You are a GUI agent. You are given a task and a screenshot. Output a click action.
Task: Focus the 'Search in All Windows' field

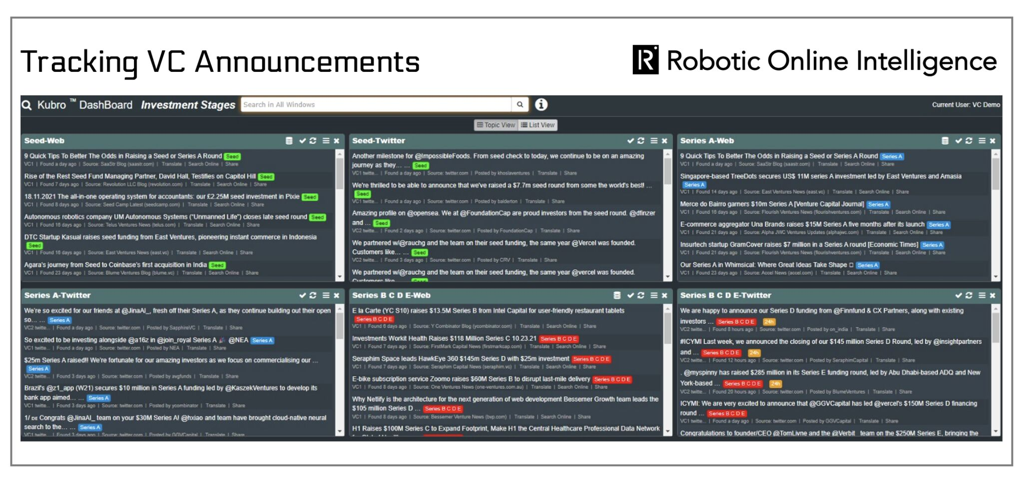click(376, 105)
